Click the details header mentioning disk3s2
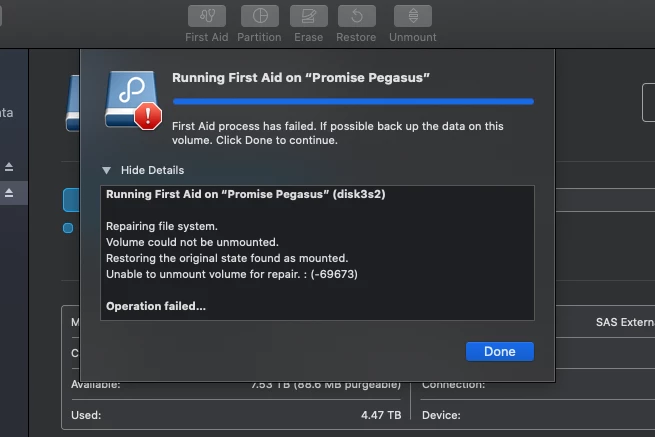The width and height of the screenshot is (655, 437). [x=246, y=194]
